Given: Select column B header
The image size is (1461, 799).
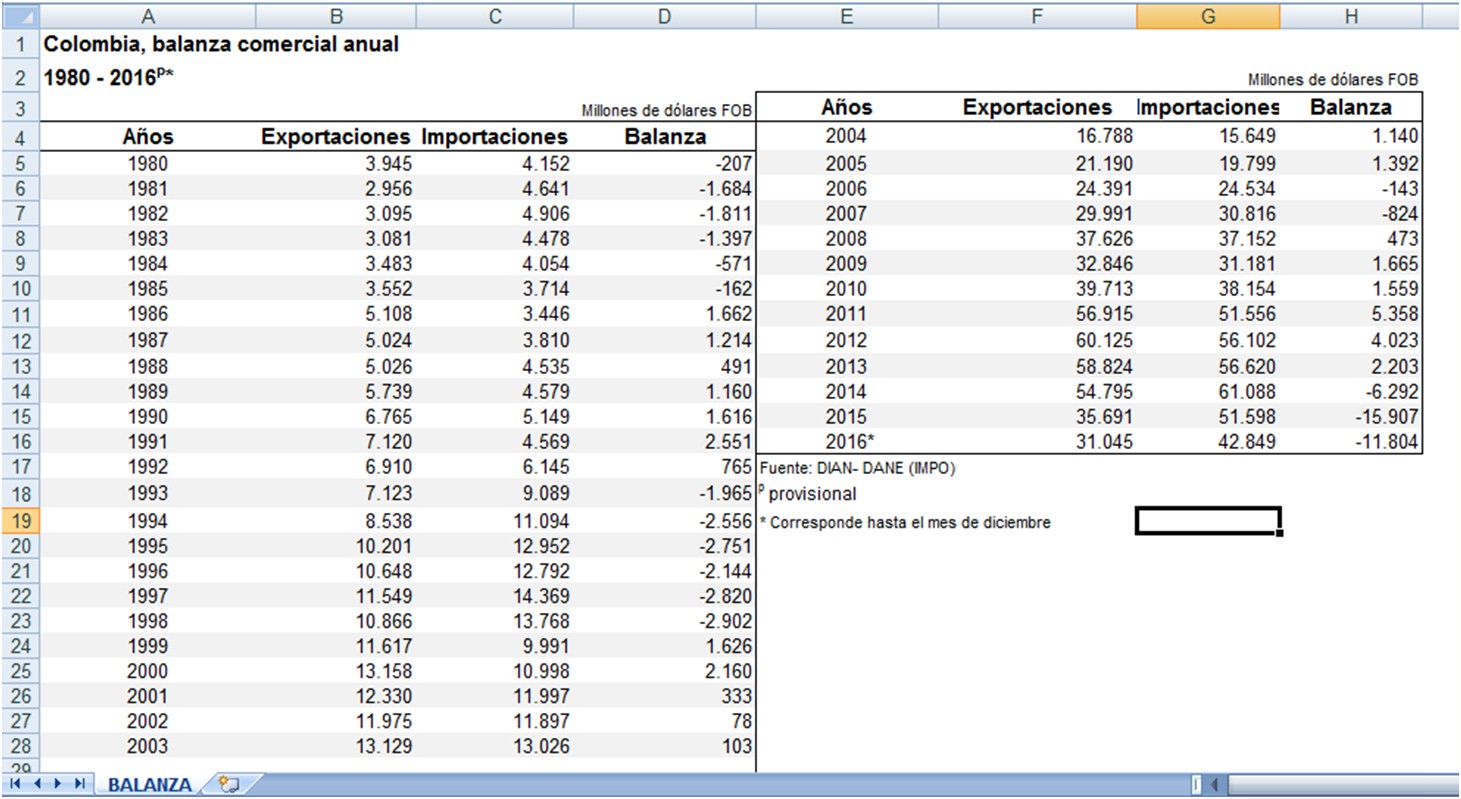Looking at the screenshot, I should 336,16.
